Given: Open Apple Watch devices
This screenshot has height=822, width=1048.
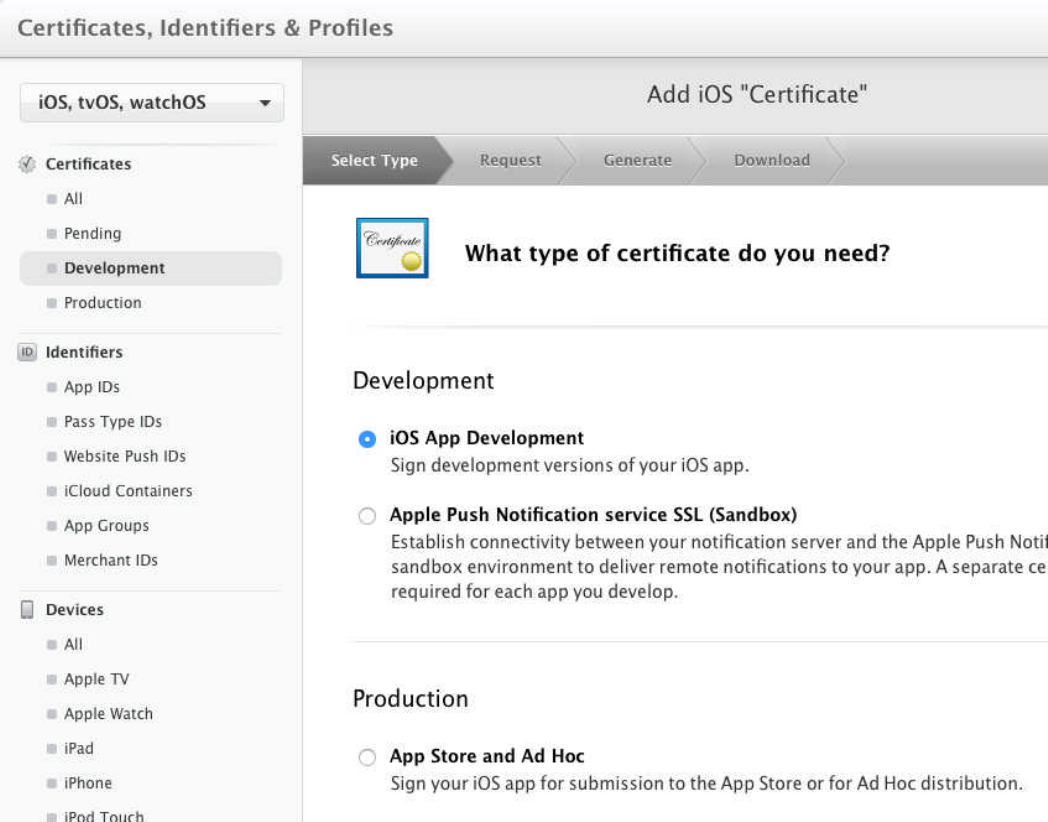Looking at the screenshot, I should coord(108,714).
